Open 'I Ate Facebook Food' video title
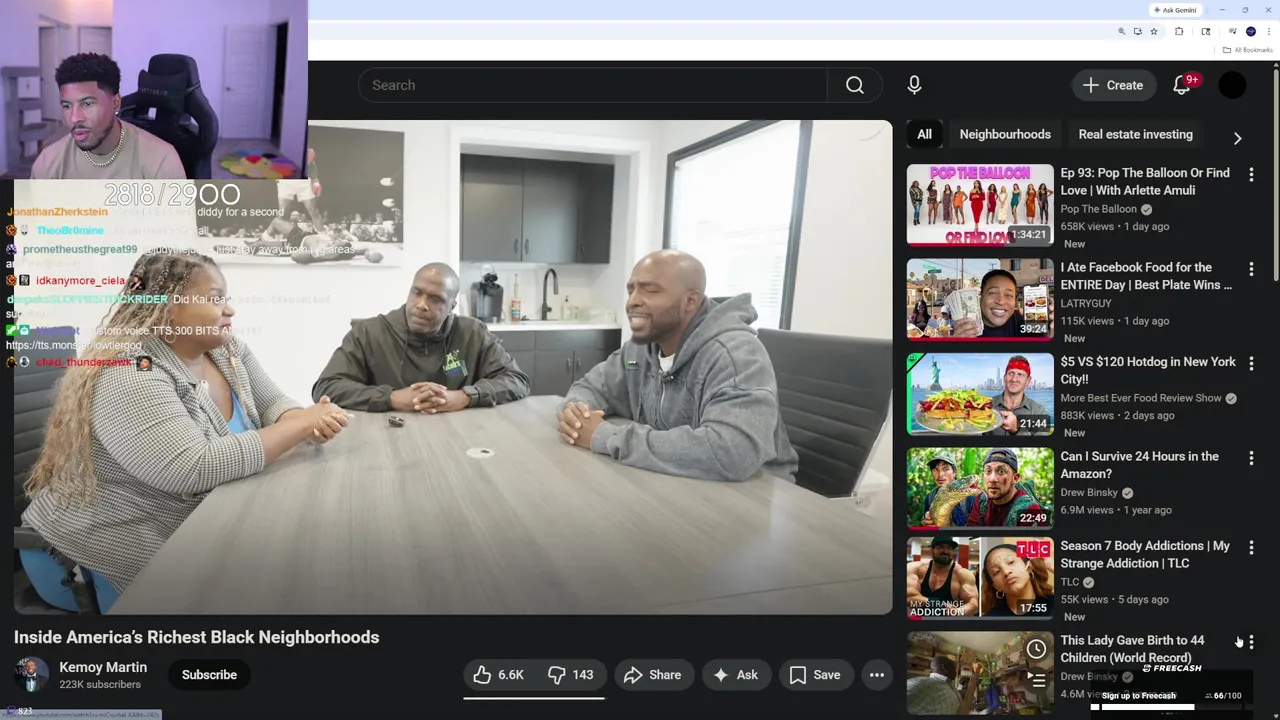1280x720 pixels. pos(1146,276)
